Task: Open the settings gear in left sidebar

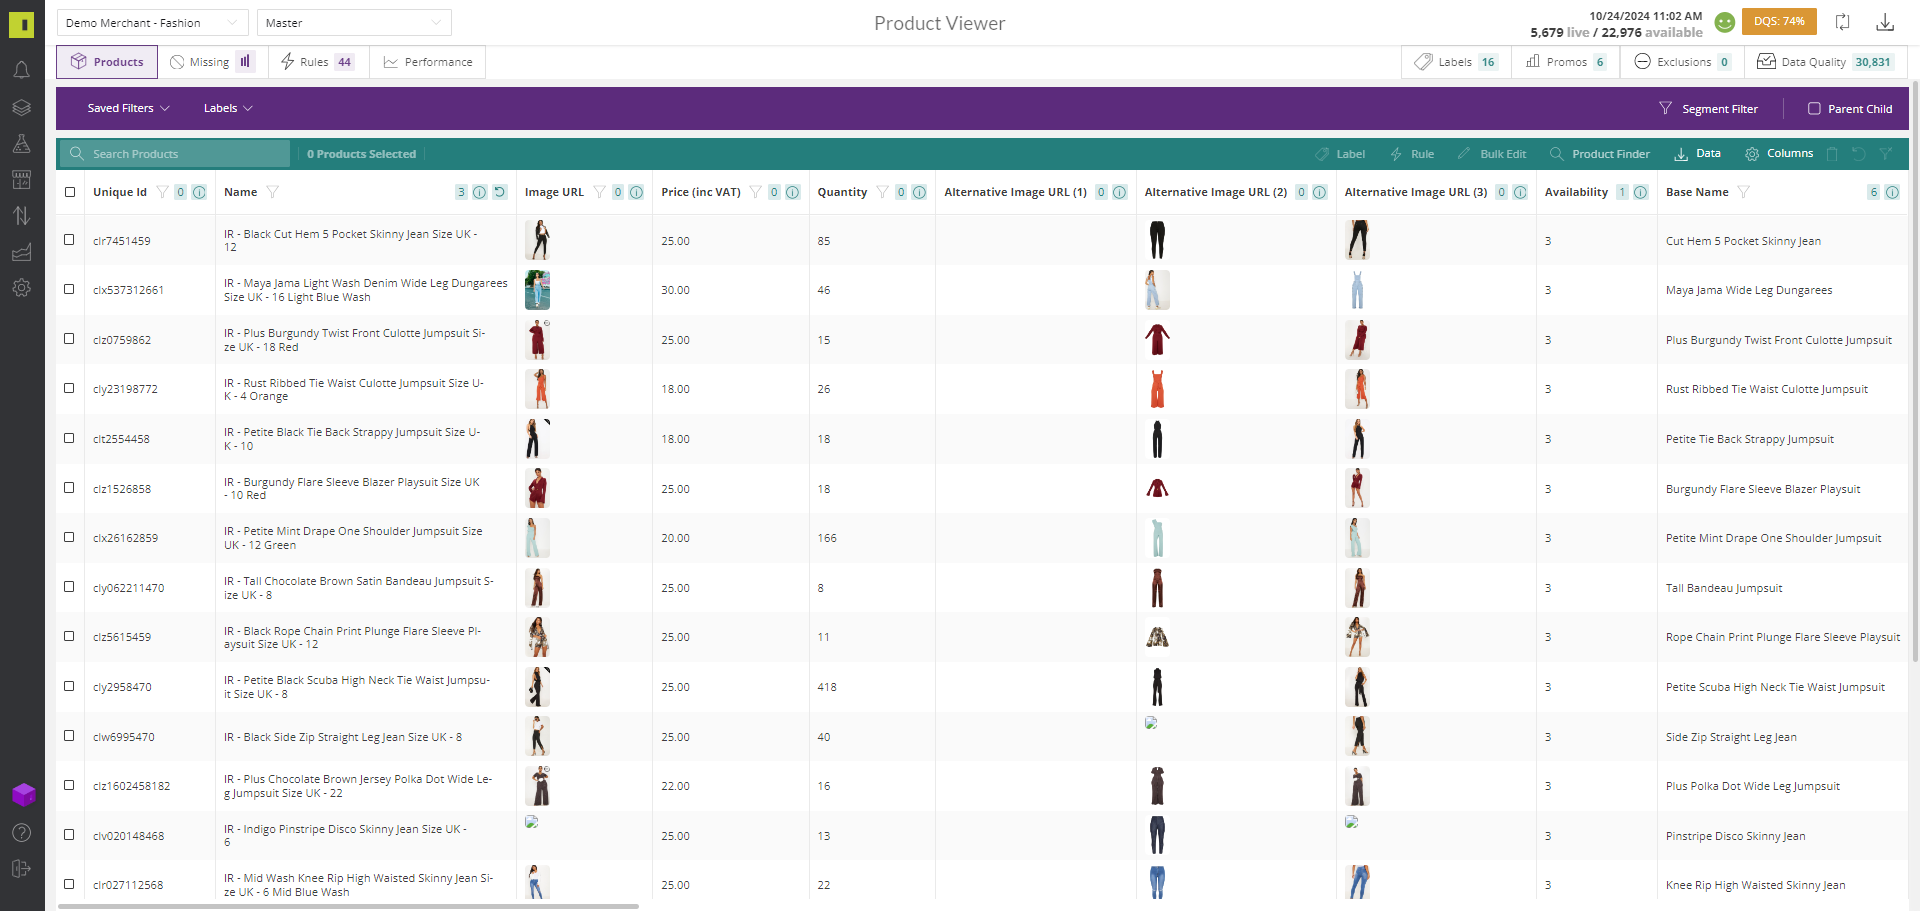Action: pos(21,288)
